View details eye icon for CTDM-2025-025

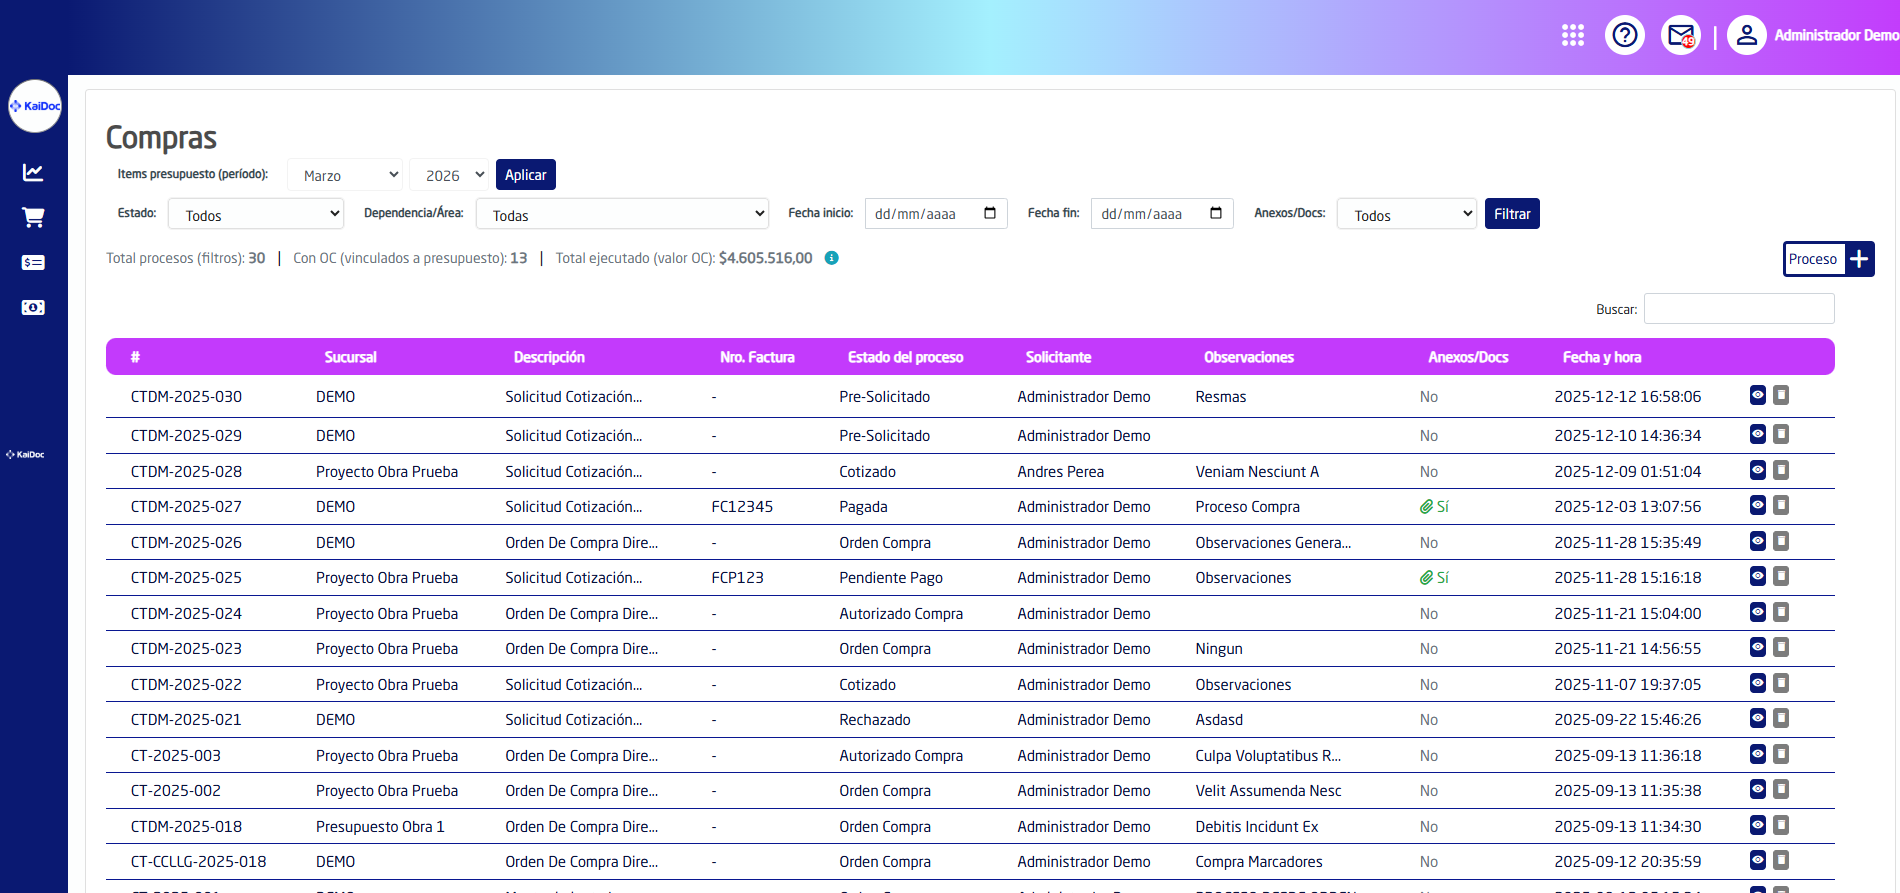[x=1758, y=576]
